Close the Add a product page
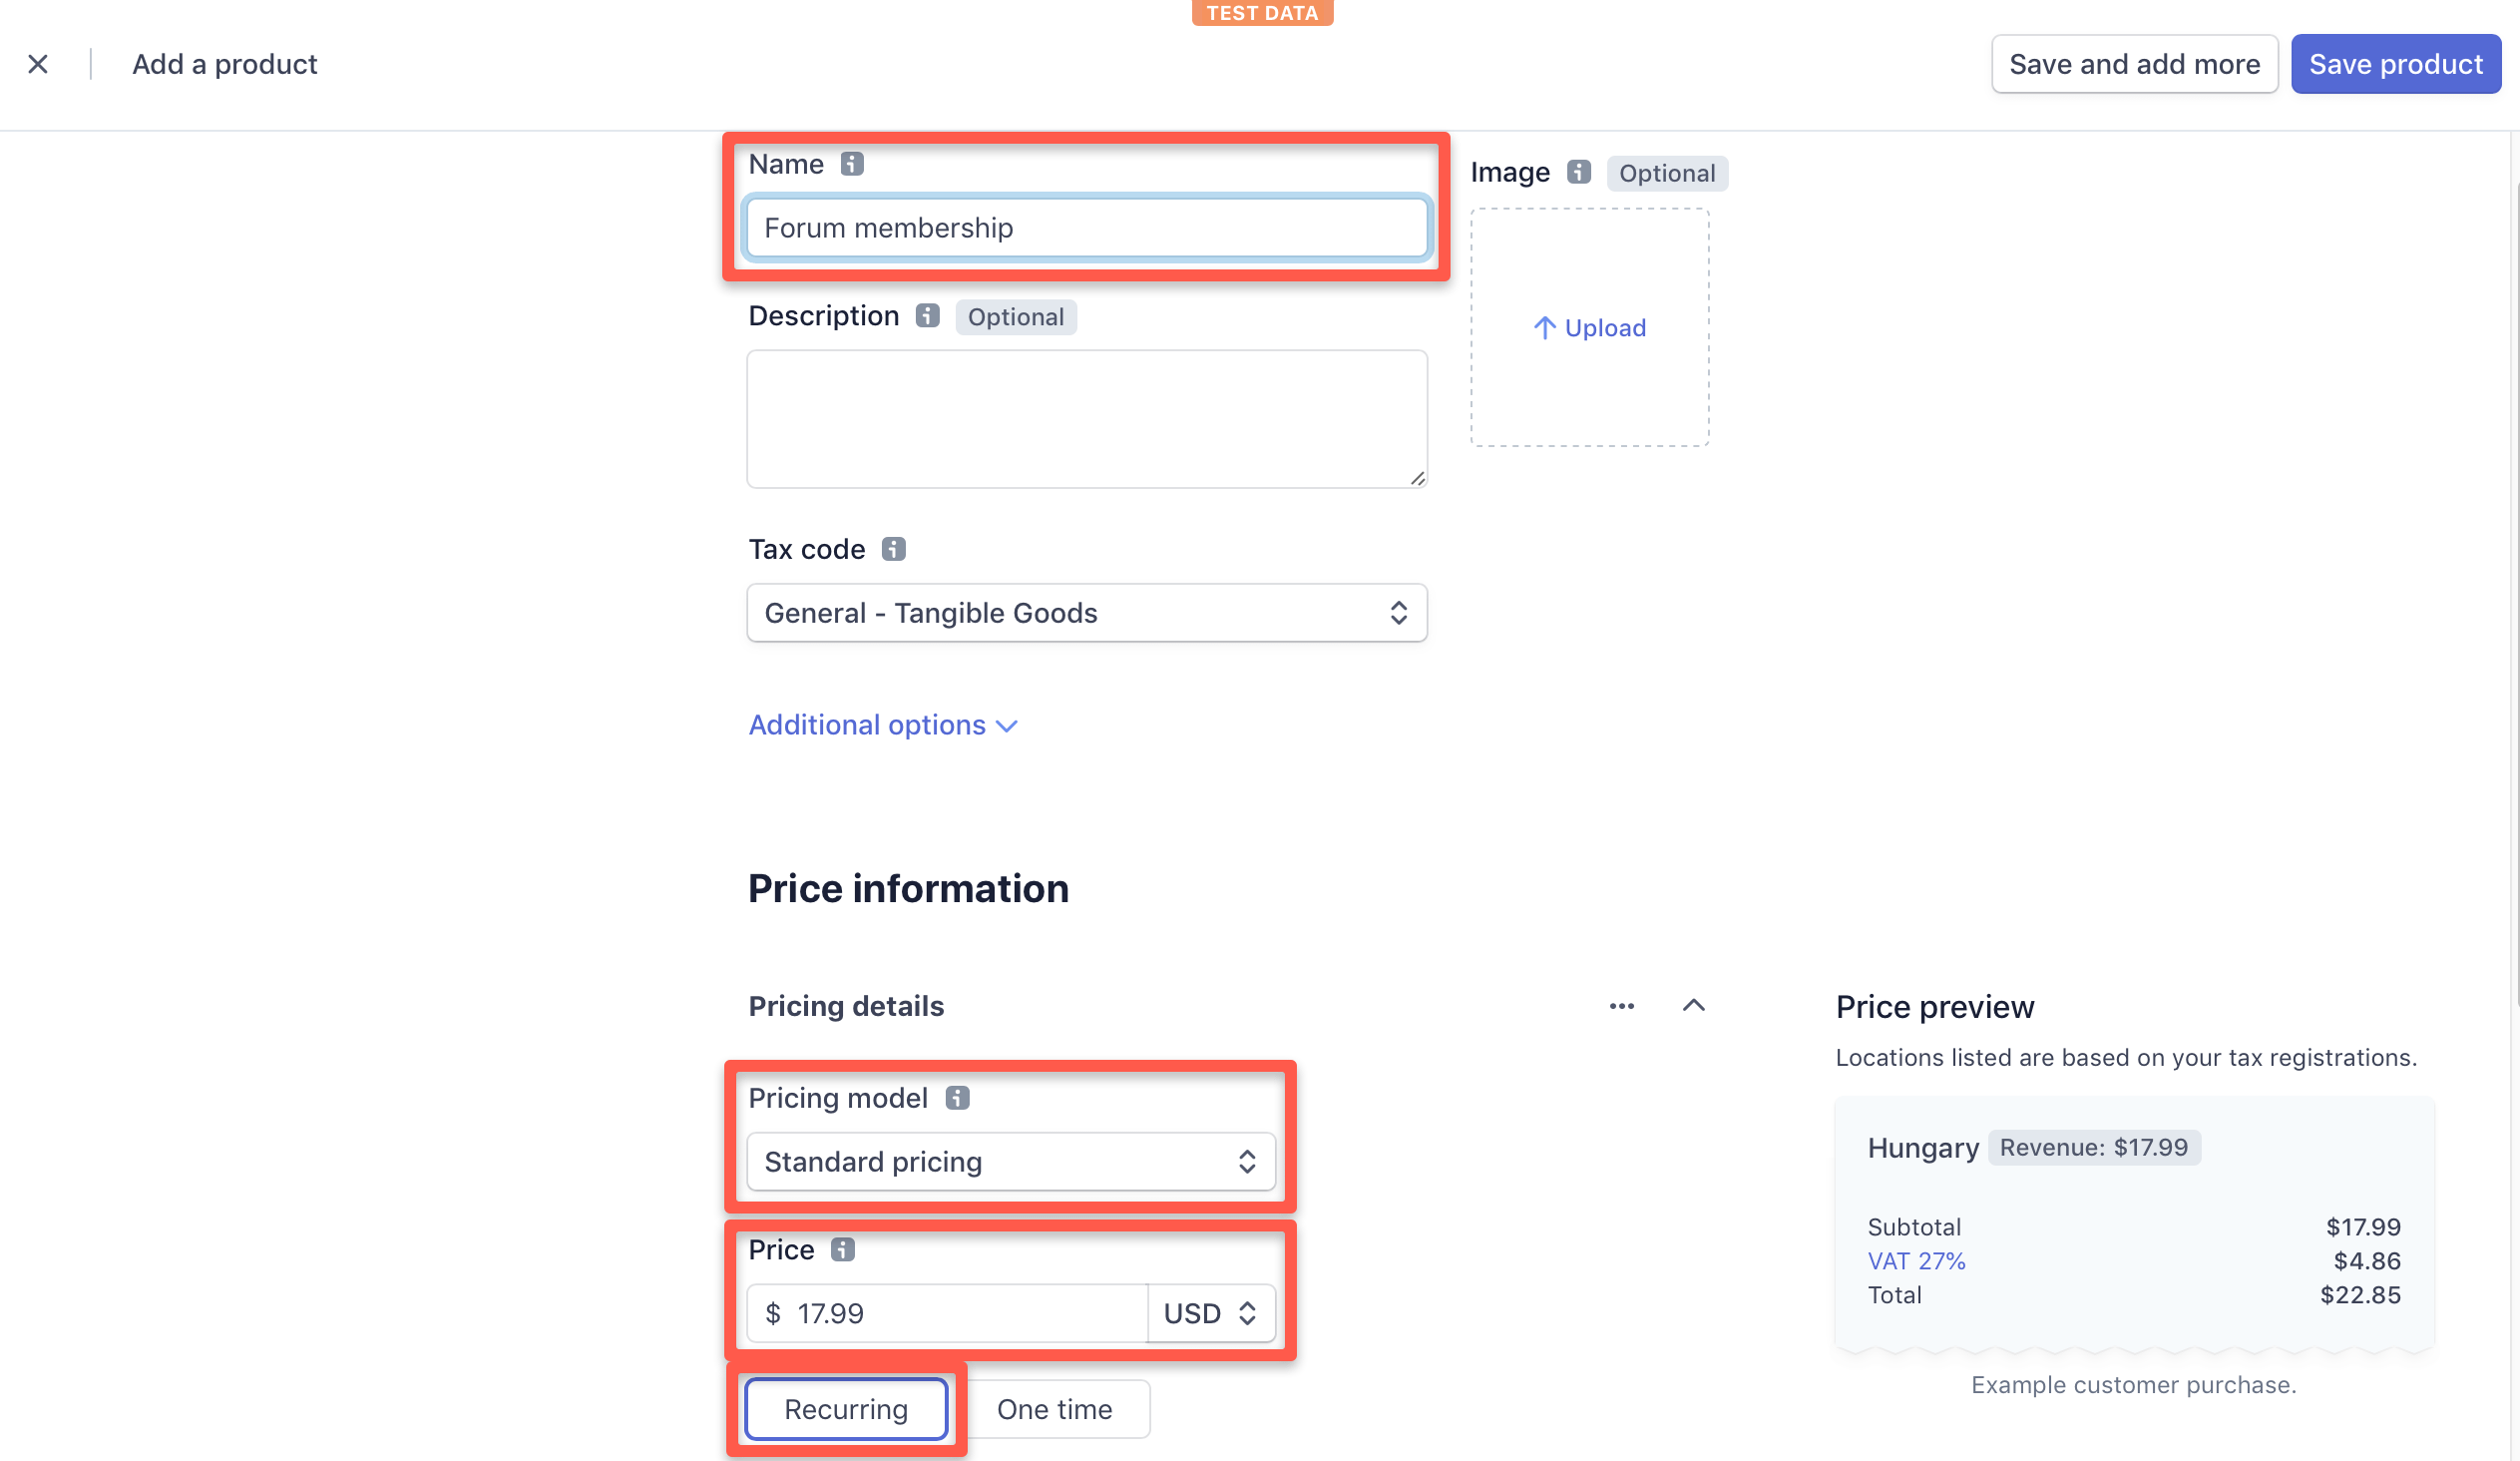This screenshot has width=2520, height=1461. (x=38, y=63)
